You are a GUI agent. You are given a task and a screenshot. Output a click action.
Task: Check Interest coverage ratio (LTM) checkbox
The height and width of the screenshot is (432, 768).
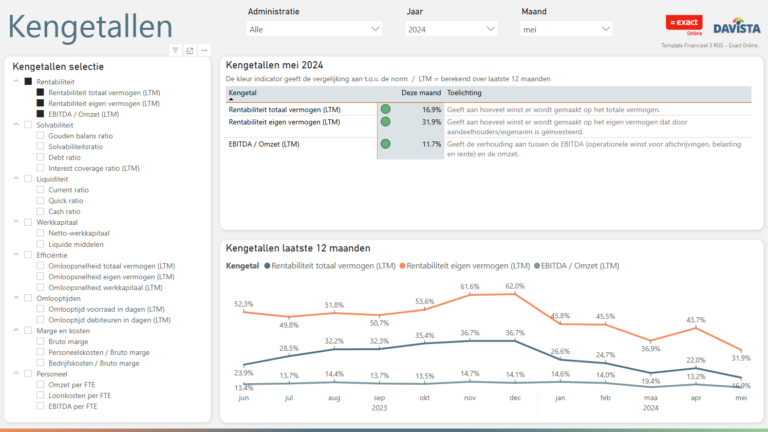point(40,168)
